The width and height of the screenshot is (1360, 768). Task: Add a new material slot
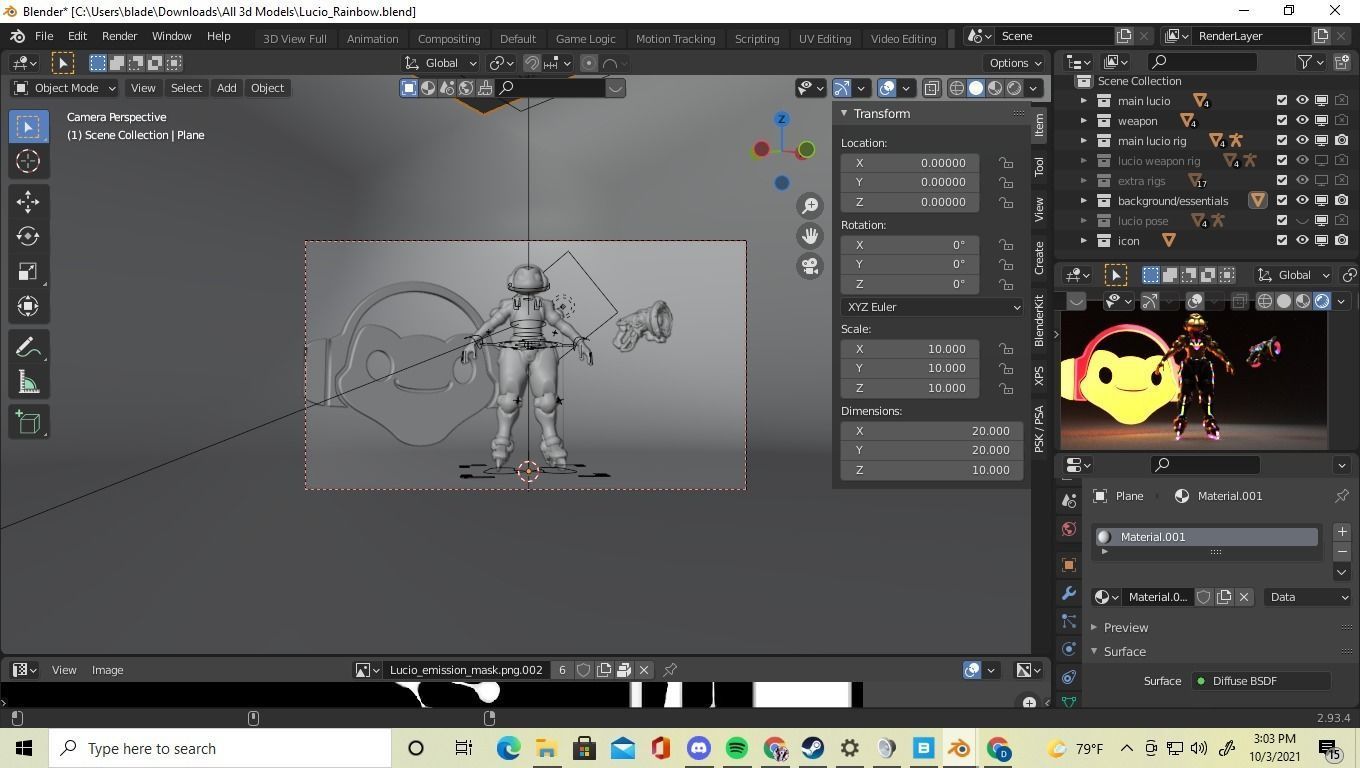(1342, 532)
